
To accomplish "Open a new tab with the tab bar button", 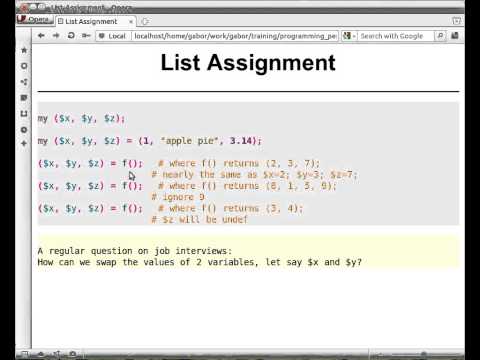I will click(145, 22).
